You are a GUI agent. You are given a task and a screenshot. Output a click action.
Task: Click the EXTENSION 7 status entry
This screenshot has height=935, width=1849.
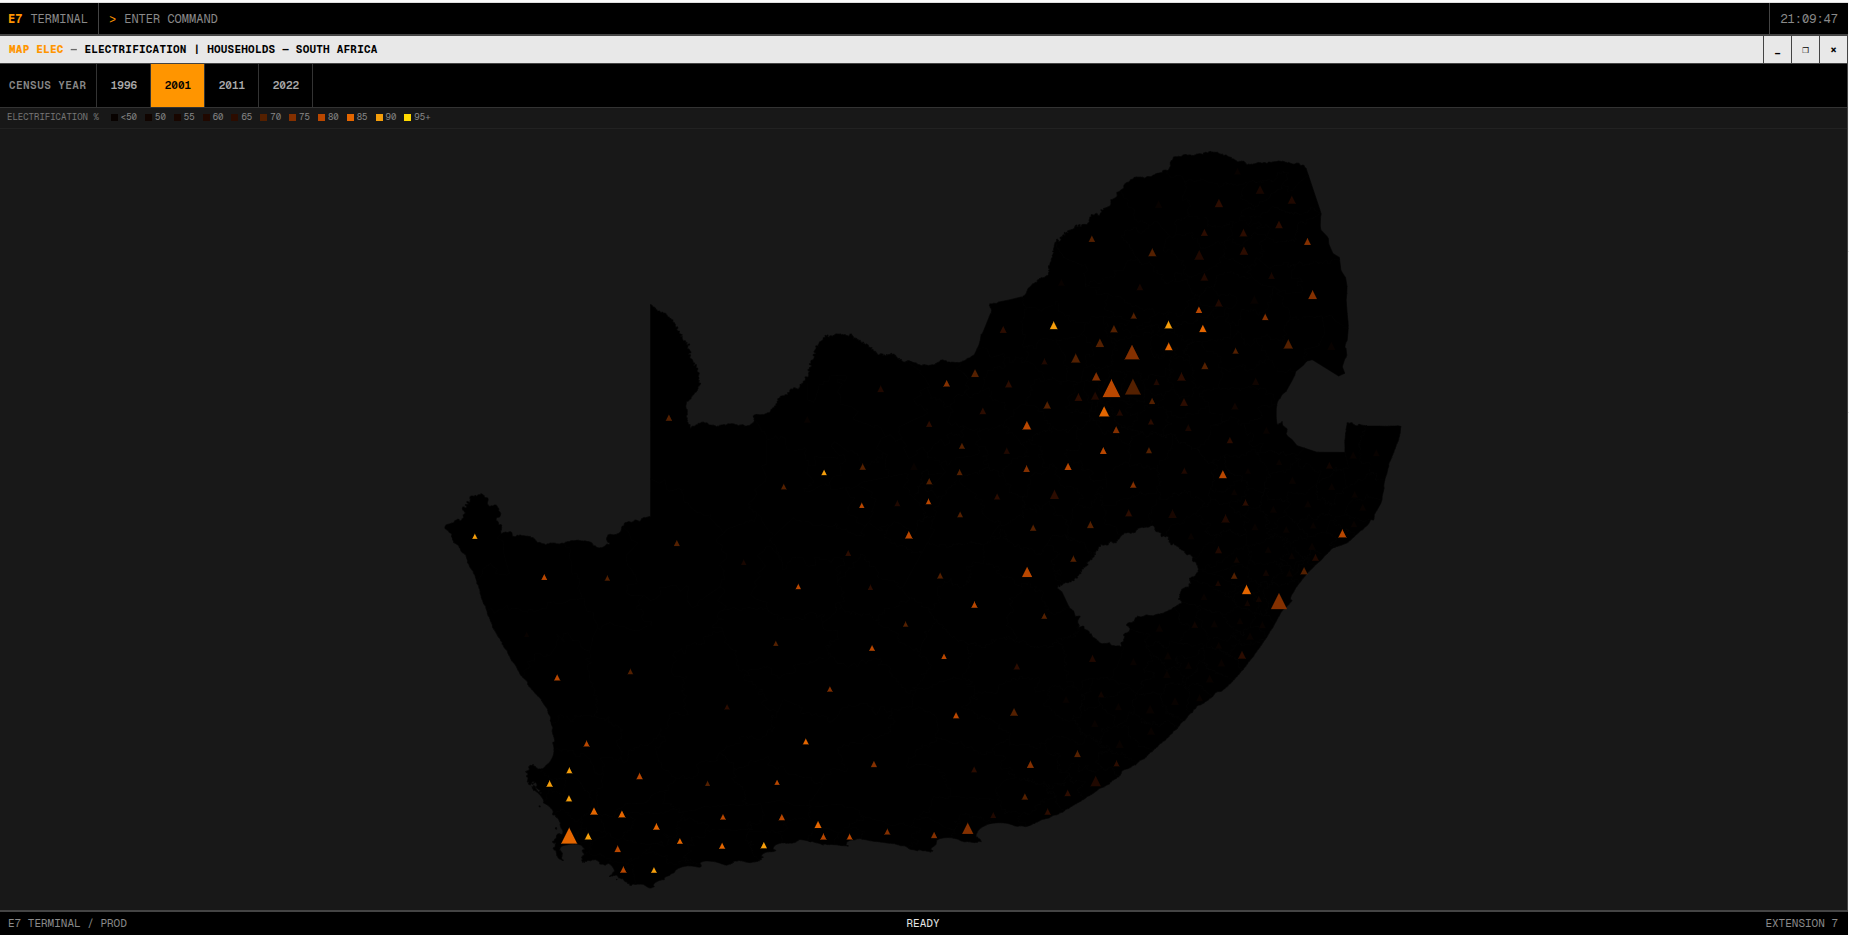point(1801,924)
